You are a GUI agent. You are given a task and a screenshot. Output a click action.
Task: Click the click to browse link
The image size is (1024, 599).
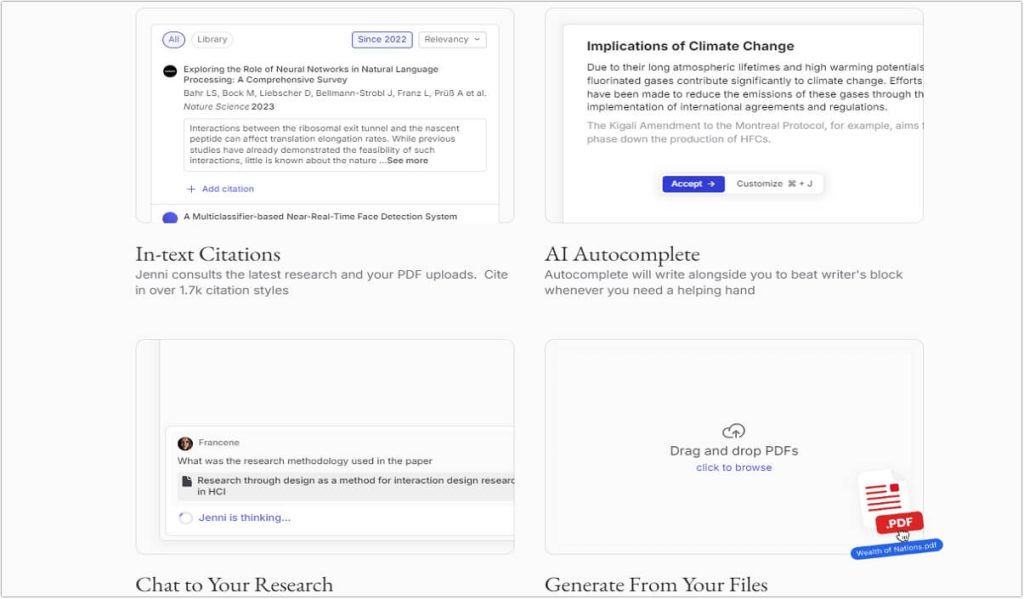coord(734,468)
